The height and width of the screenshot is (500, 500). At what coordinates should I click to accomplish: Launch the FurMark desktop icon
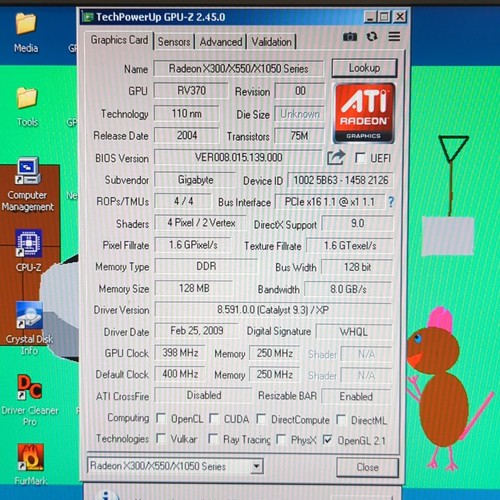[x=31, y=464]
